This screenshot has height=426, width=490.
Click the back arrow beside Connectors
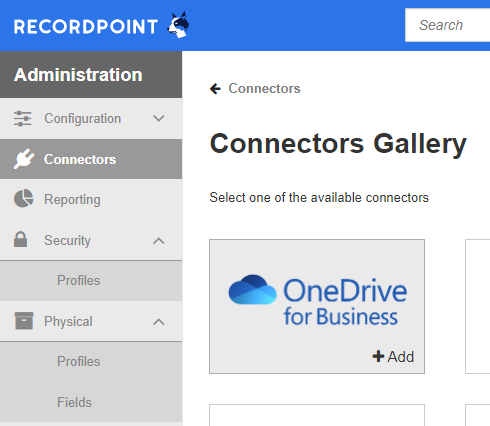click(x=215, y=89)
